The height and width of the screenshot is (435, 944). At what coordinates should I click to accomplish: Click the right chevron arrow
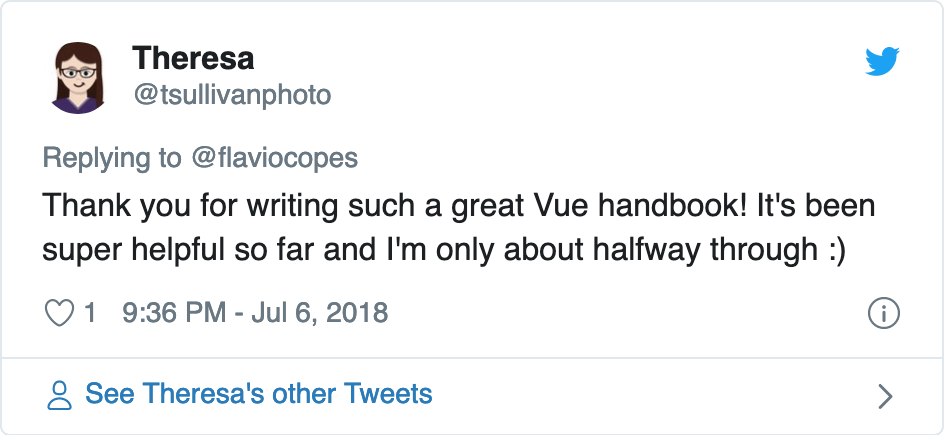tap(884, 396)
